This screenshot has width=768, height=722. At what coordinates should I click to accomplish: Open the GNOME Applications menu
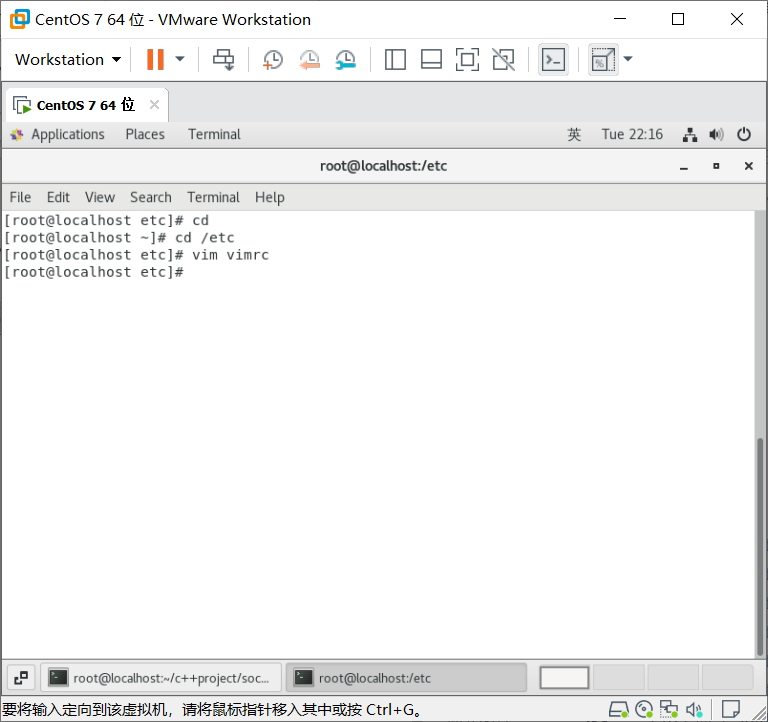pyautogui.click(x=58, y=134)
